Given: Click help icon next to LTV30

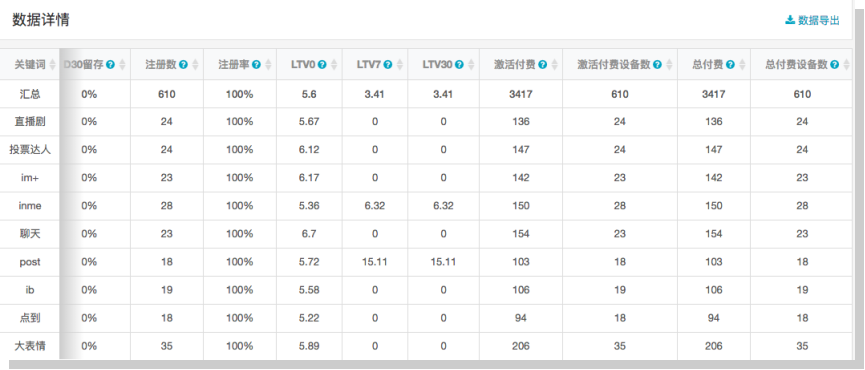Looking at the screenshot, I should click(459, 65).
